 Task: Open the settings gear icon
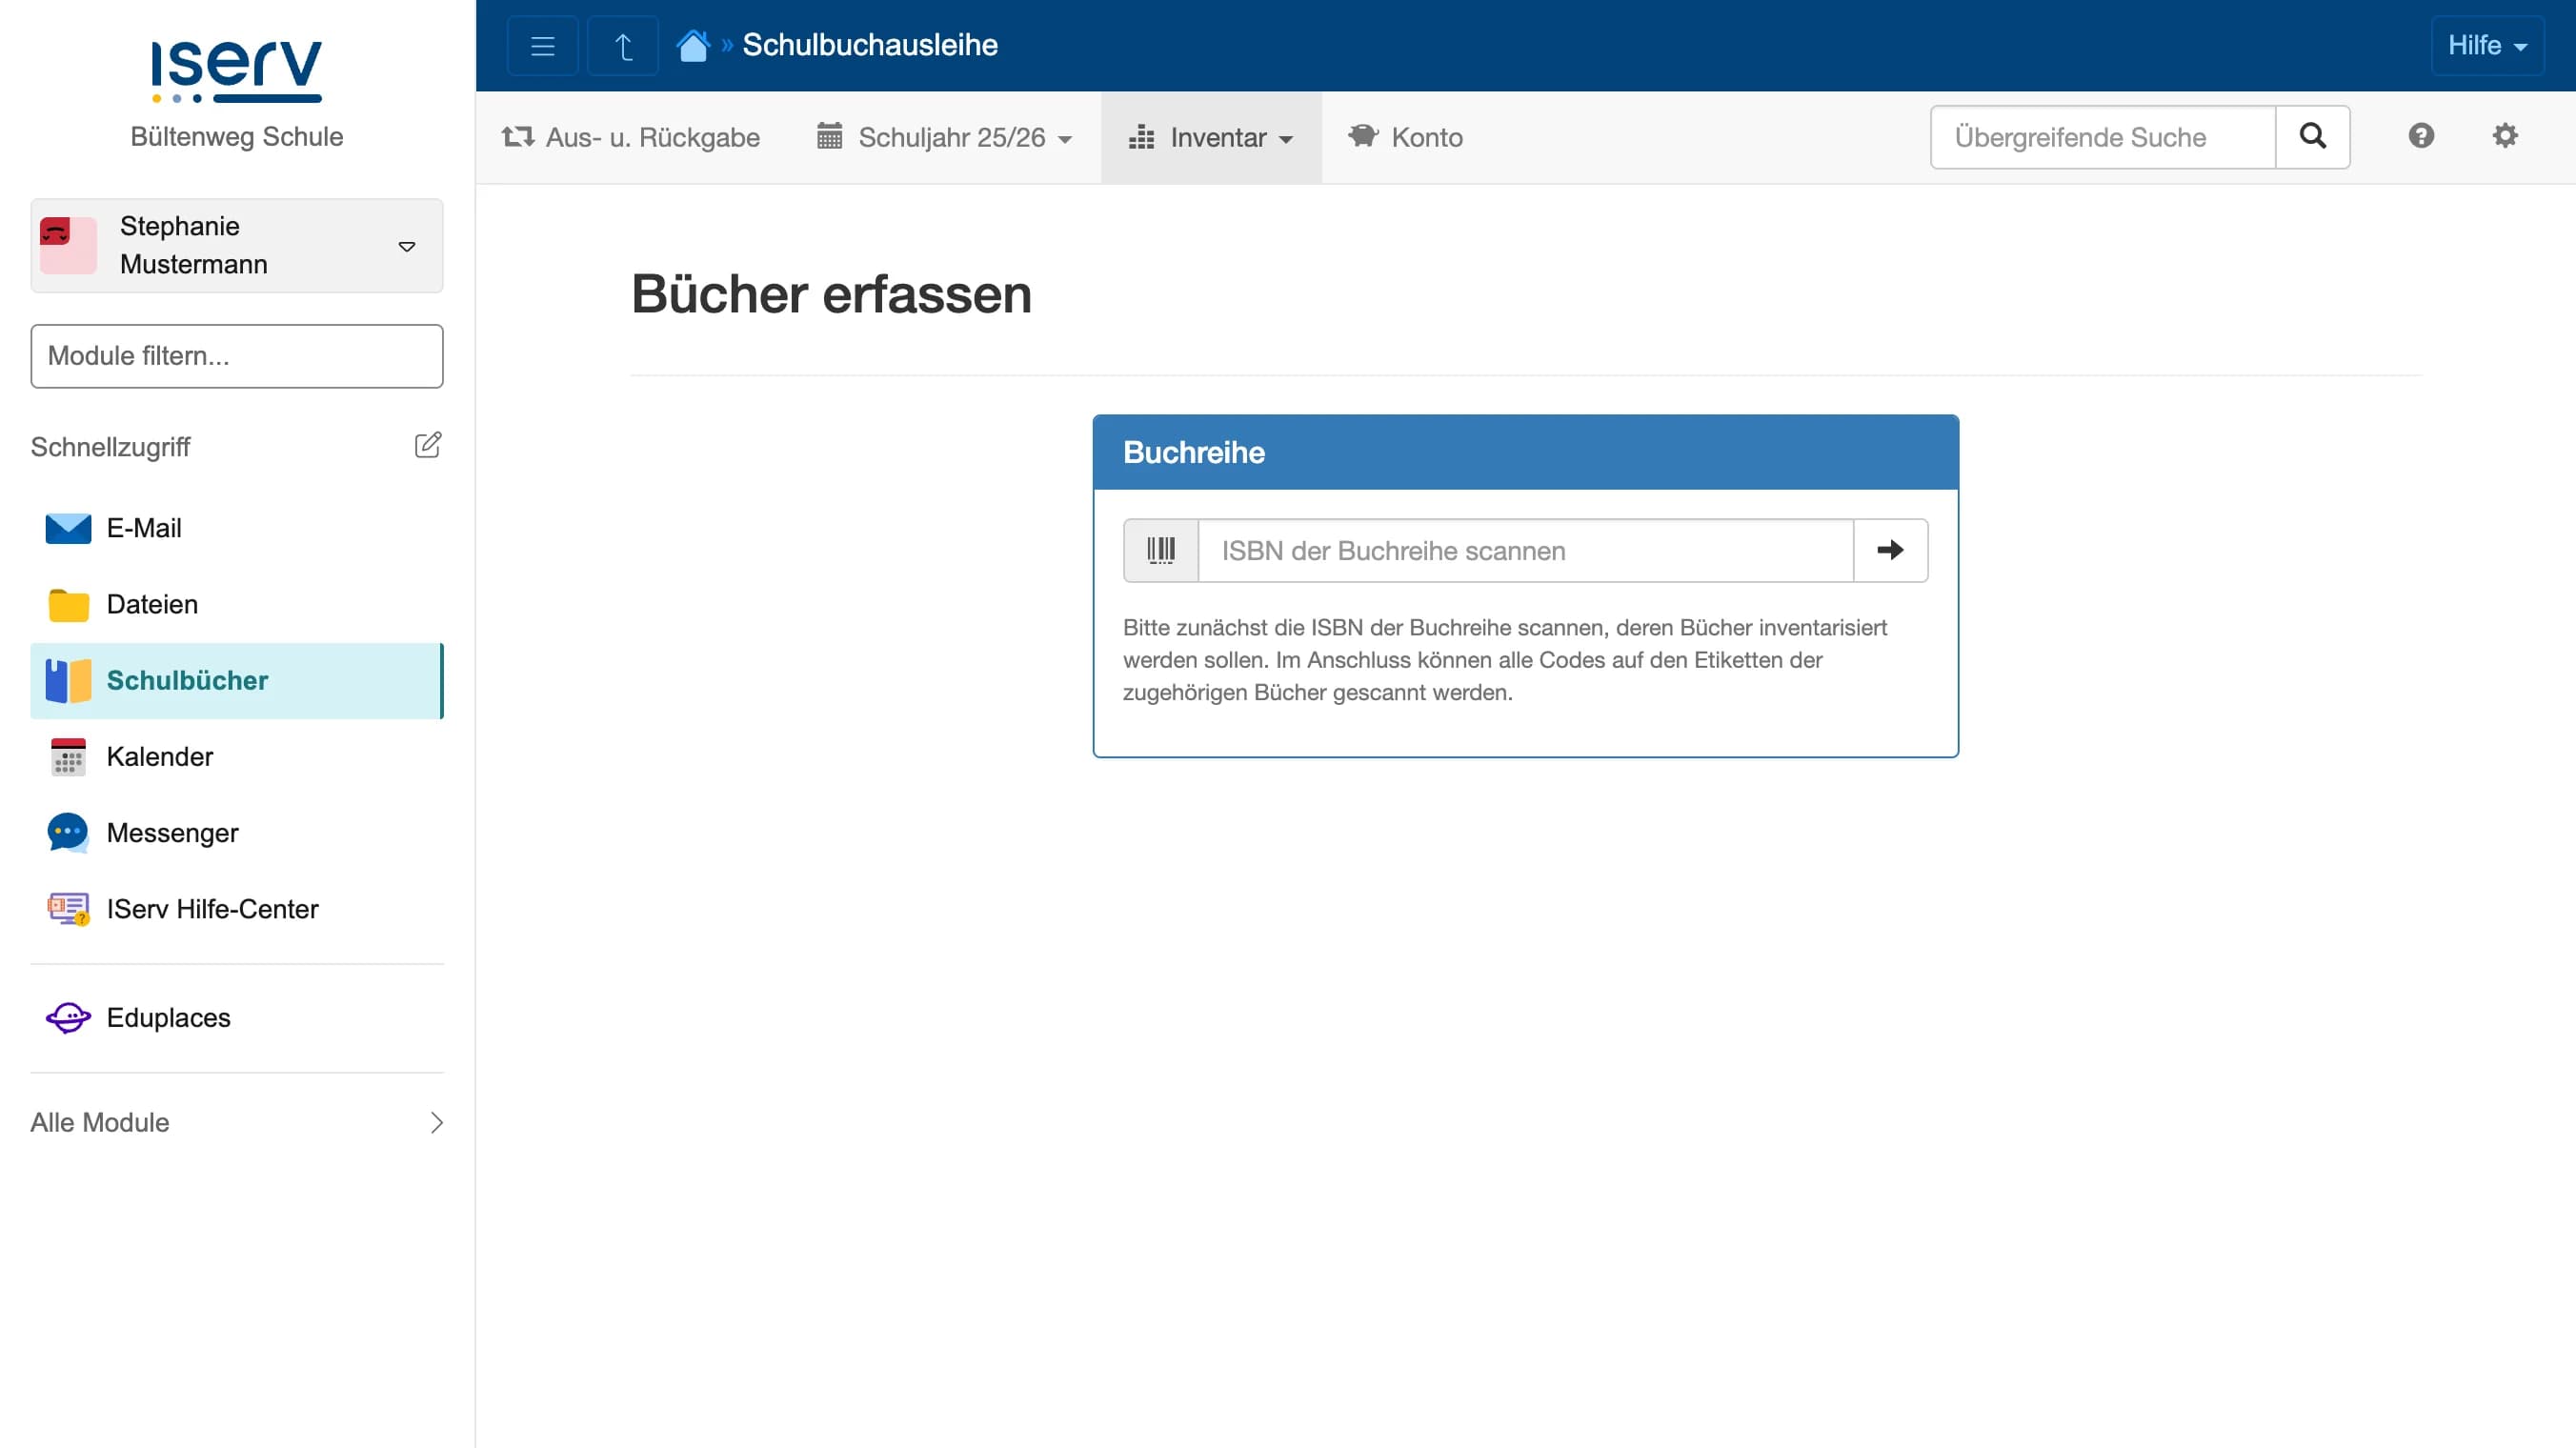click(2505, 136)
